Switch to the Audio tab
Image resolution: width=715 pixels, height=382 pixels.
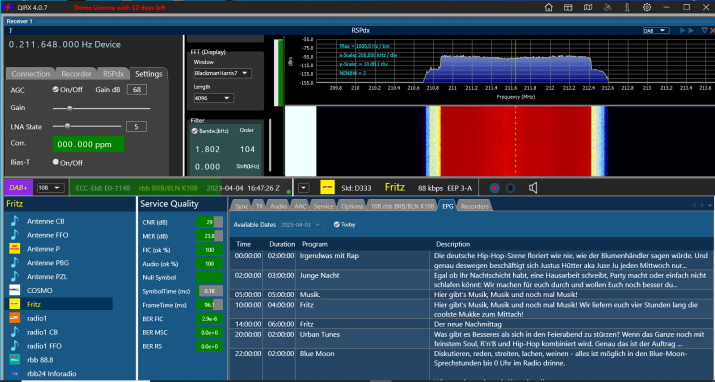[278, 206]
